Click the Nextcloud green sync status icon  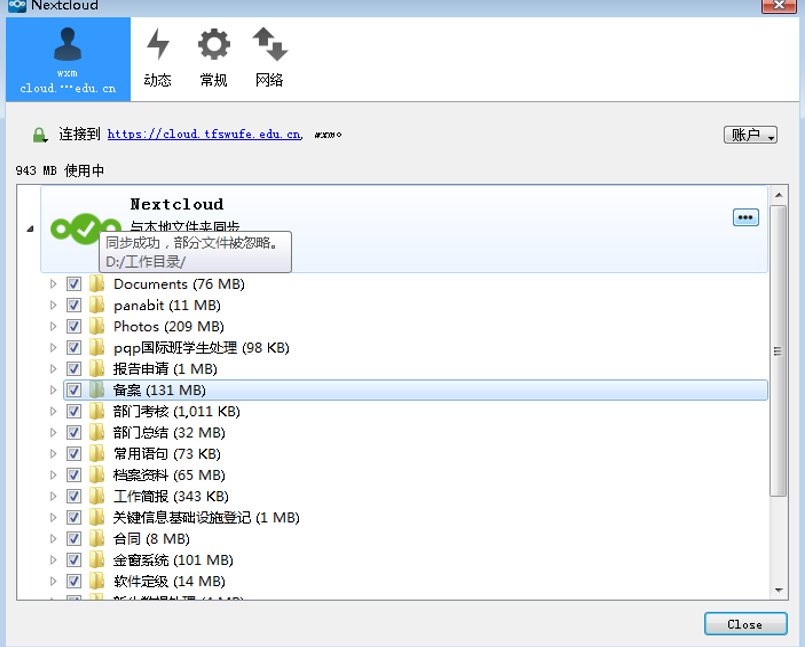[x=86, y=229]
